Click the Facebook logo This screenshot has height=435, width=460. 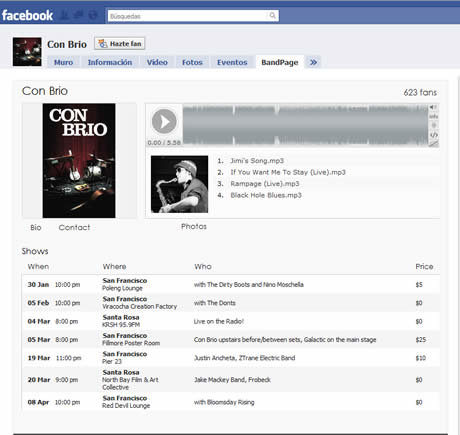27,15
